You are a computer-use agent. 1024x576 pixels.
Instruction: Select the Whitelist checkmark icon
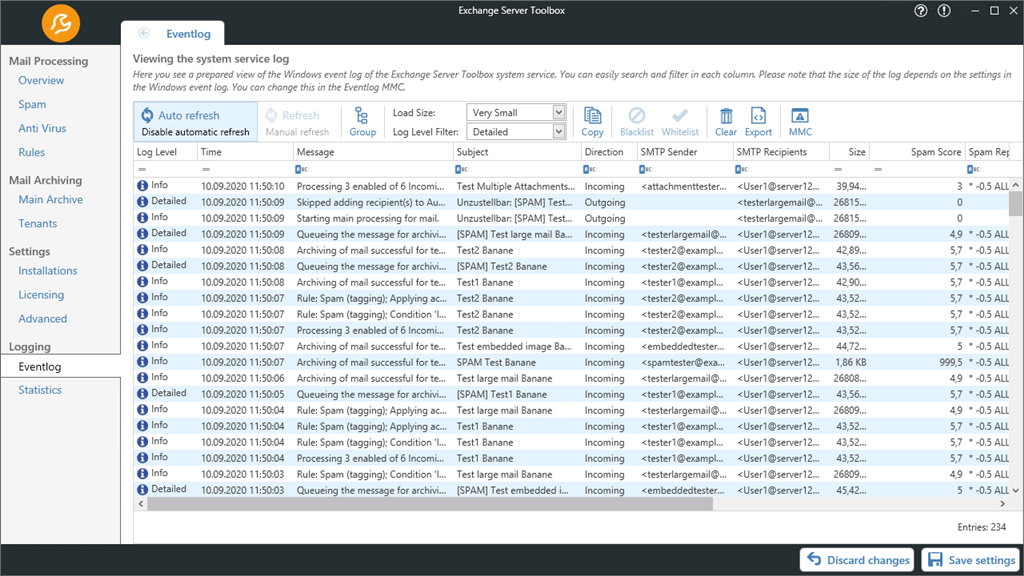679,118
